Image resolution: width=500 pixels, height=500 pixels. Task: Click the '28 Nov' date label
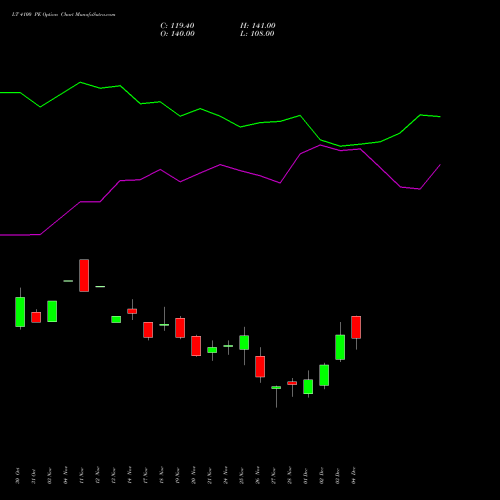tap(290, 476)
